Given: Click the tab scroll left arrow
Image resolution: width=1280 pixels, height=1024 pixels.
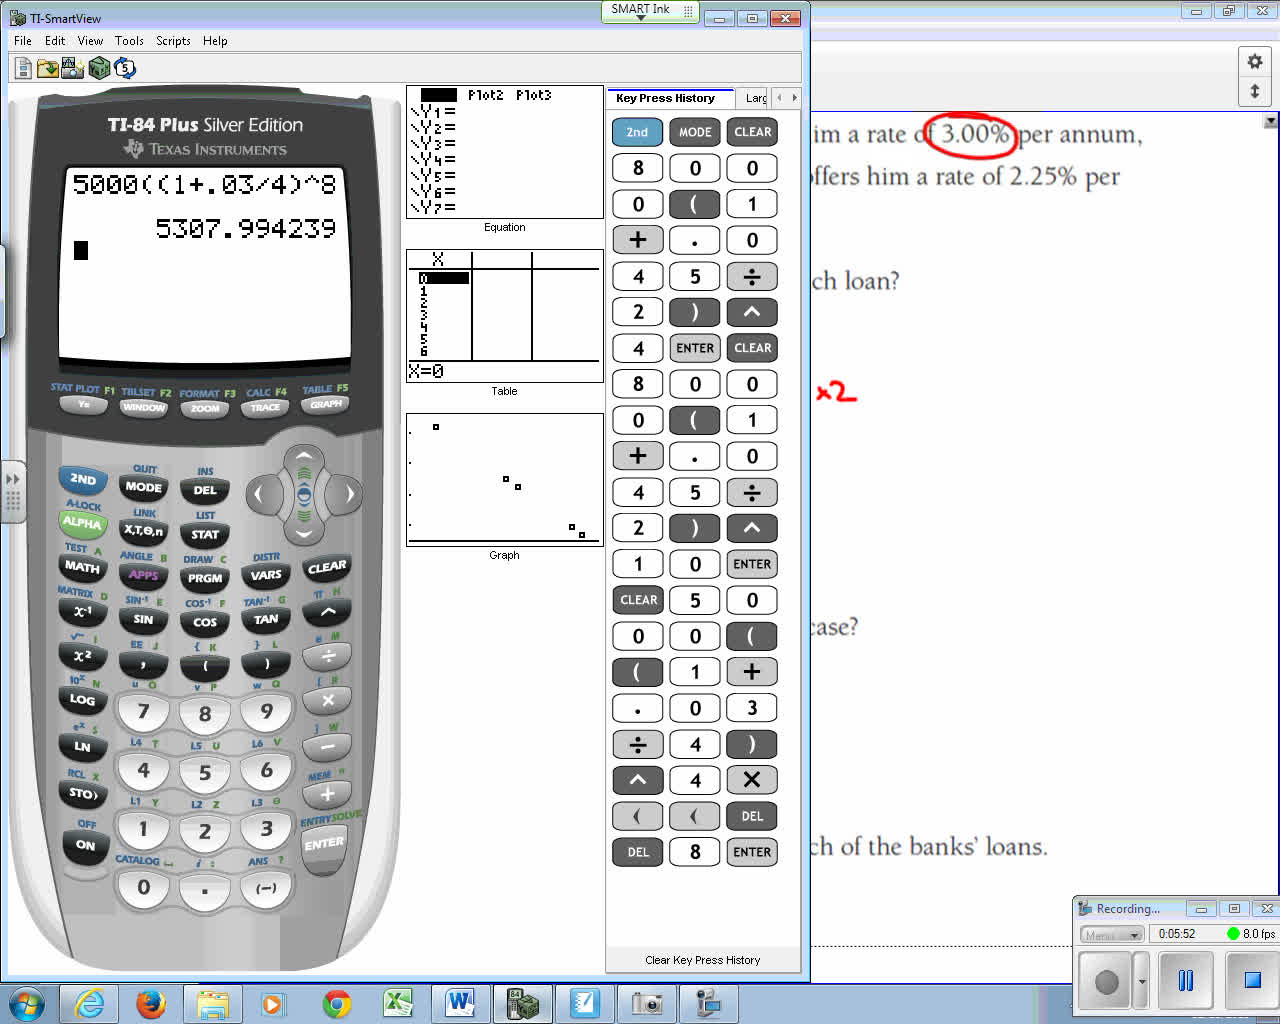Looking at the screenshot, I should point(779,98).
